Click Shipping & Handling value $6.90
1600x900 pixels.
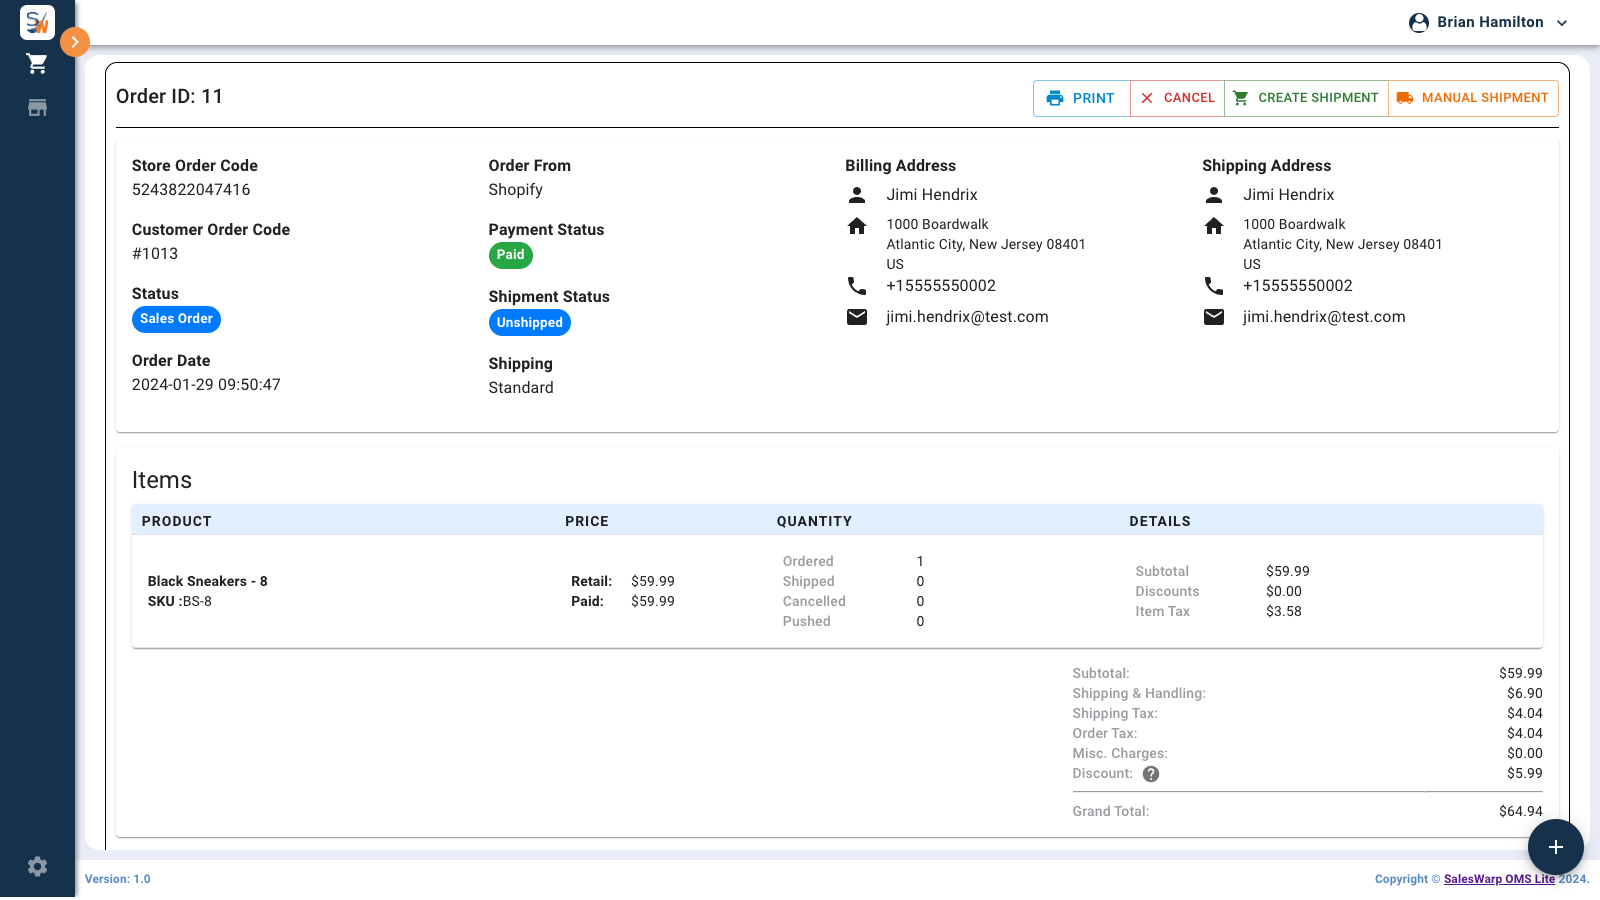[x=1524, y=693]
